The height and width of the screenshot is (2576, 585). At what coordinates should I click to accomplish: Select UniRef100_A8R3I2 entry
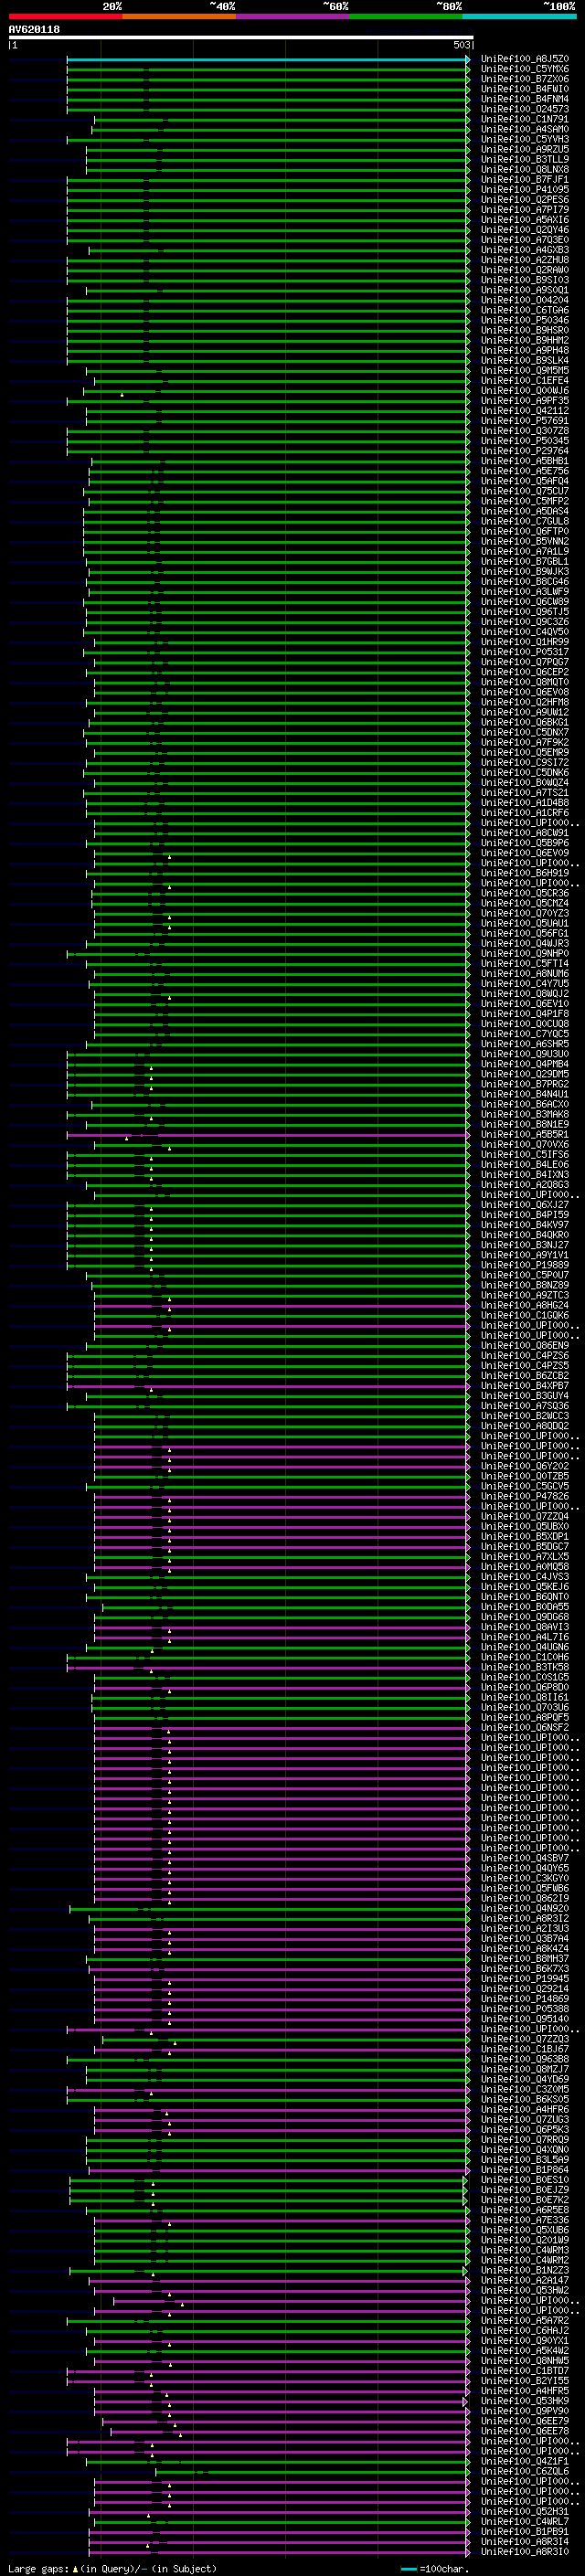(524, 1919)
